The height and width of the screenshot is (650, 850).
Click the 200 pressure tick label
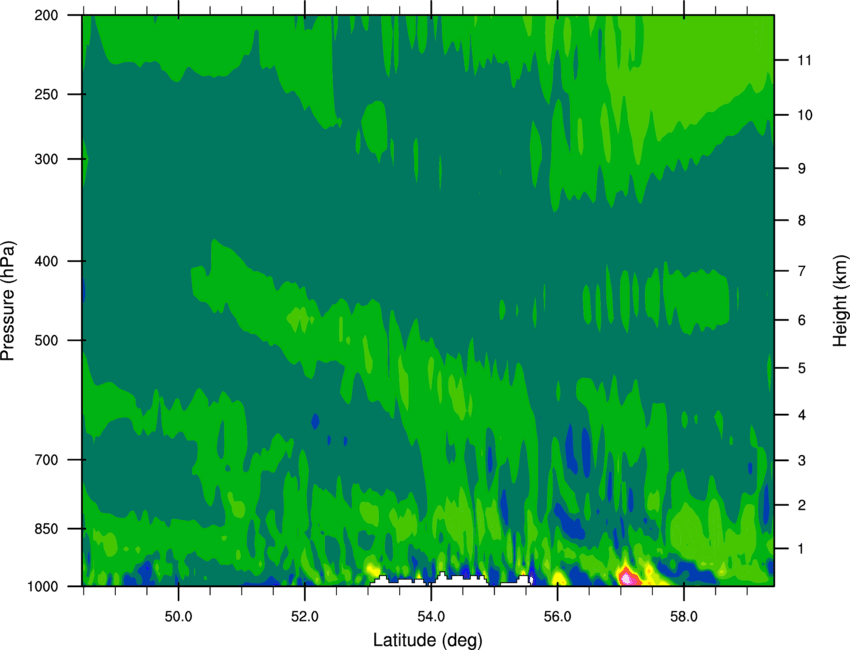46,15
